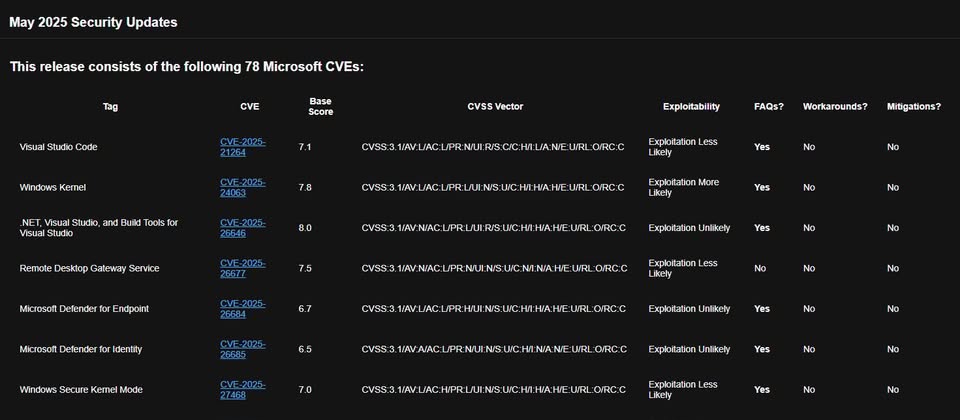This screenshot has width=960, height=420.
Task: Click Workarounds 'No' in Windows Kernel row
Action: click(809, 187)
